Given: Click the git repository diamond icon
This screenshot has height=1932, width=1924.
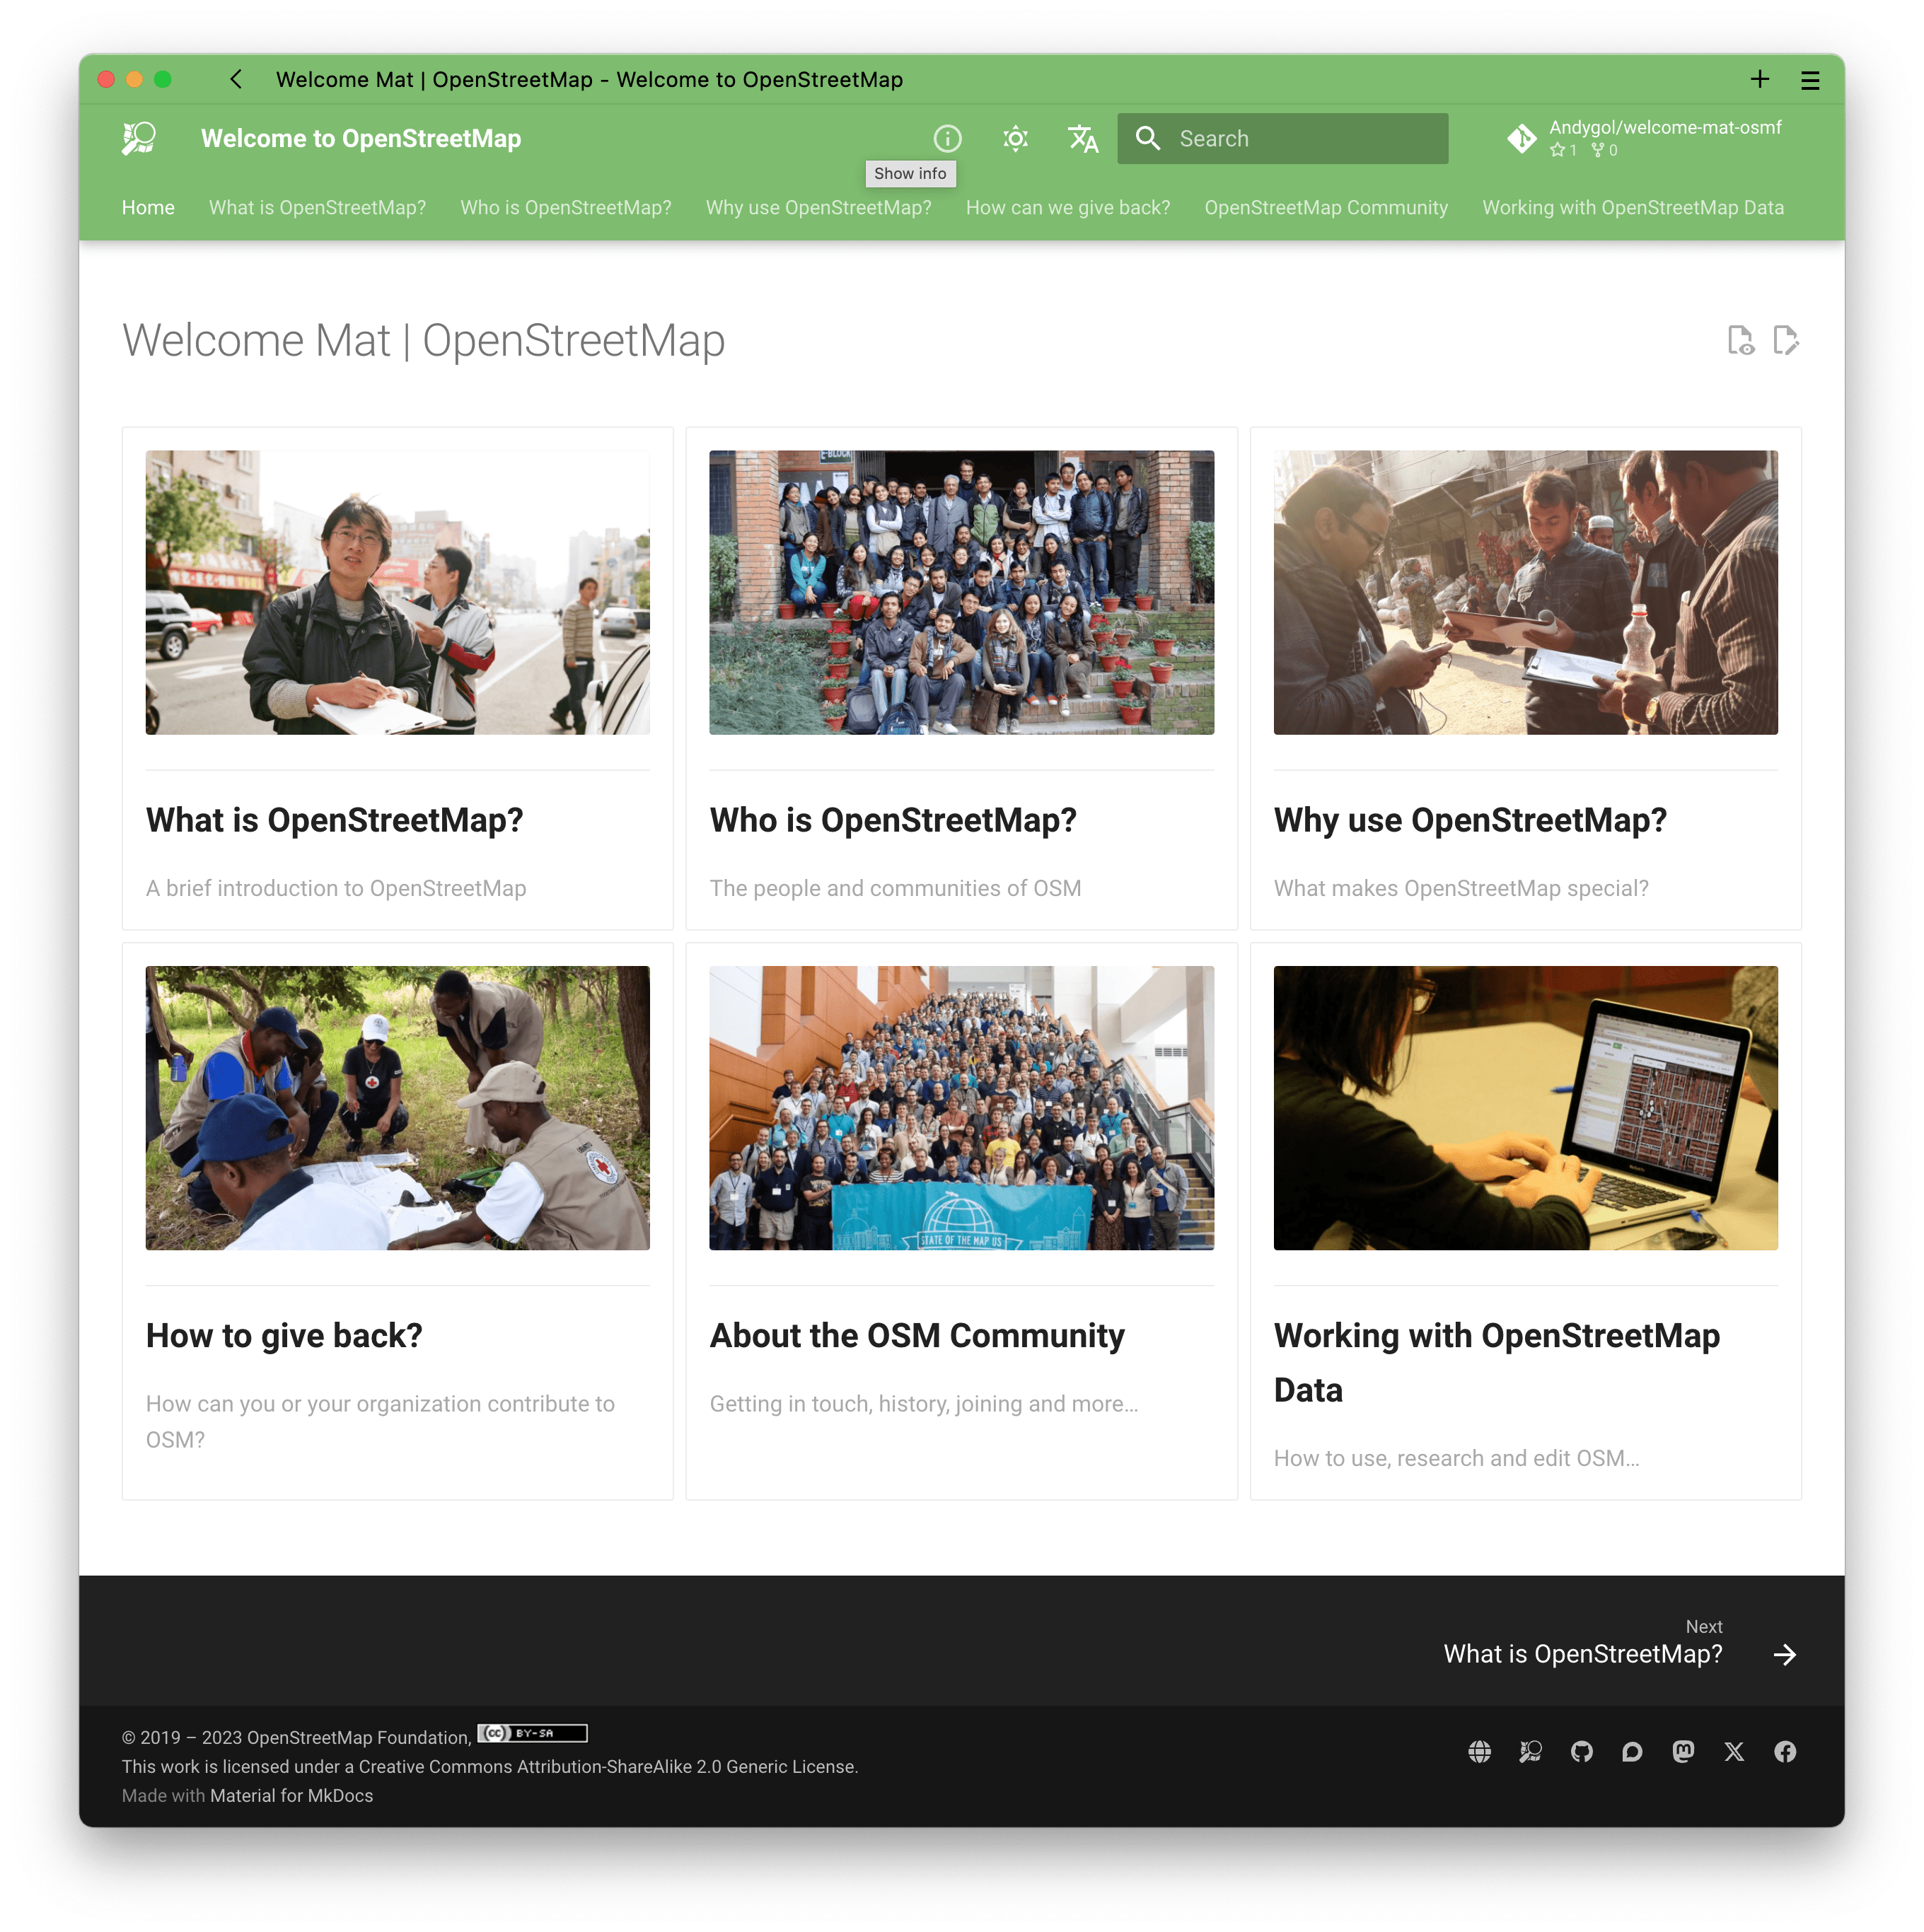Looking at the screenshot, I should (1521, 138).
